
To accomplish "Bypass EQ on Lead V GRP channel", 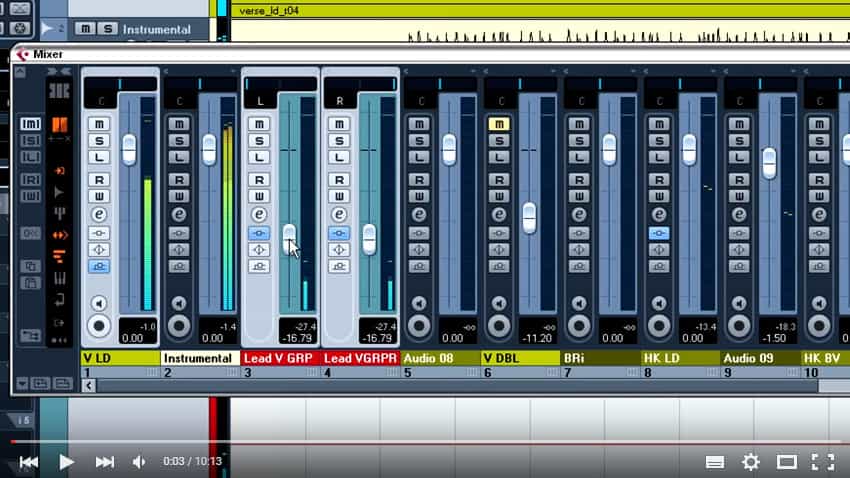I will [x=259, y=250].
